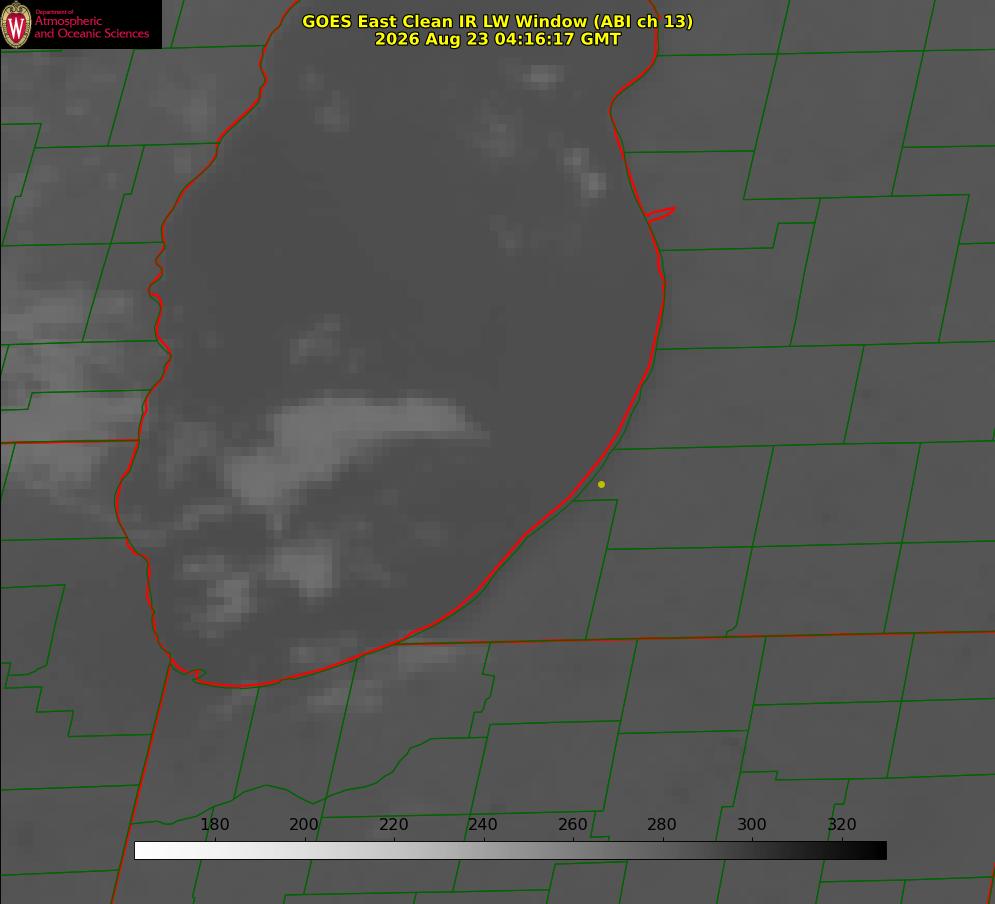
Task: Pick the 240 value on the colorbar
Action: (483, 824)
